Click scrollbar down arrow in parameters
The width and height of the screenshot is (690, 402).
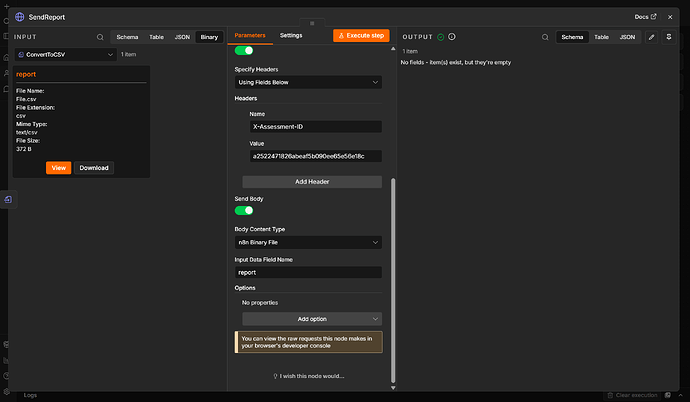pyautogui.click(x=393, y=388)
